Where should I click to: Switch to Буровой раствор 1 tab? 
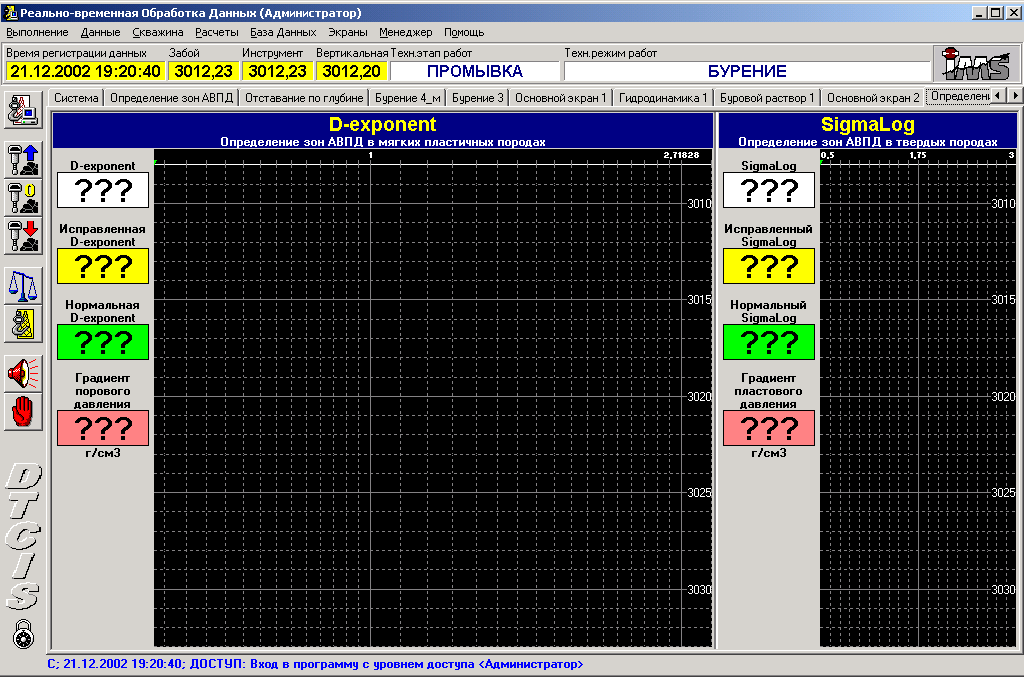click(767, 98)
